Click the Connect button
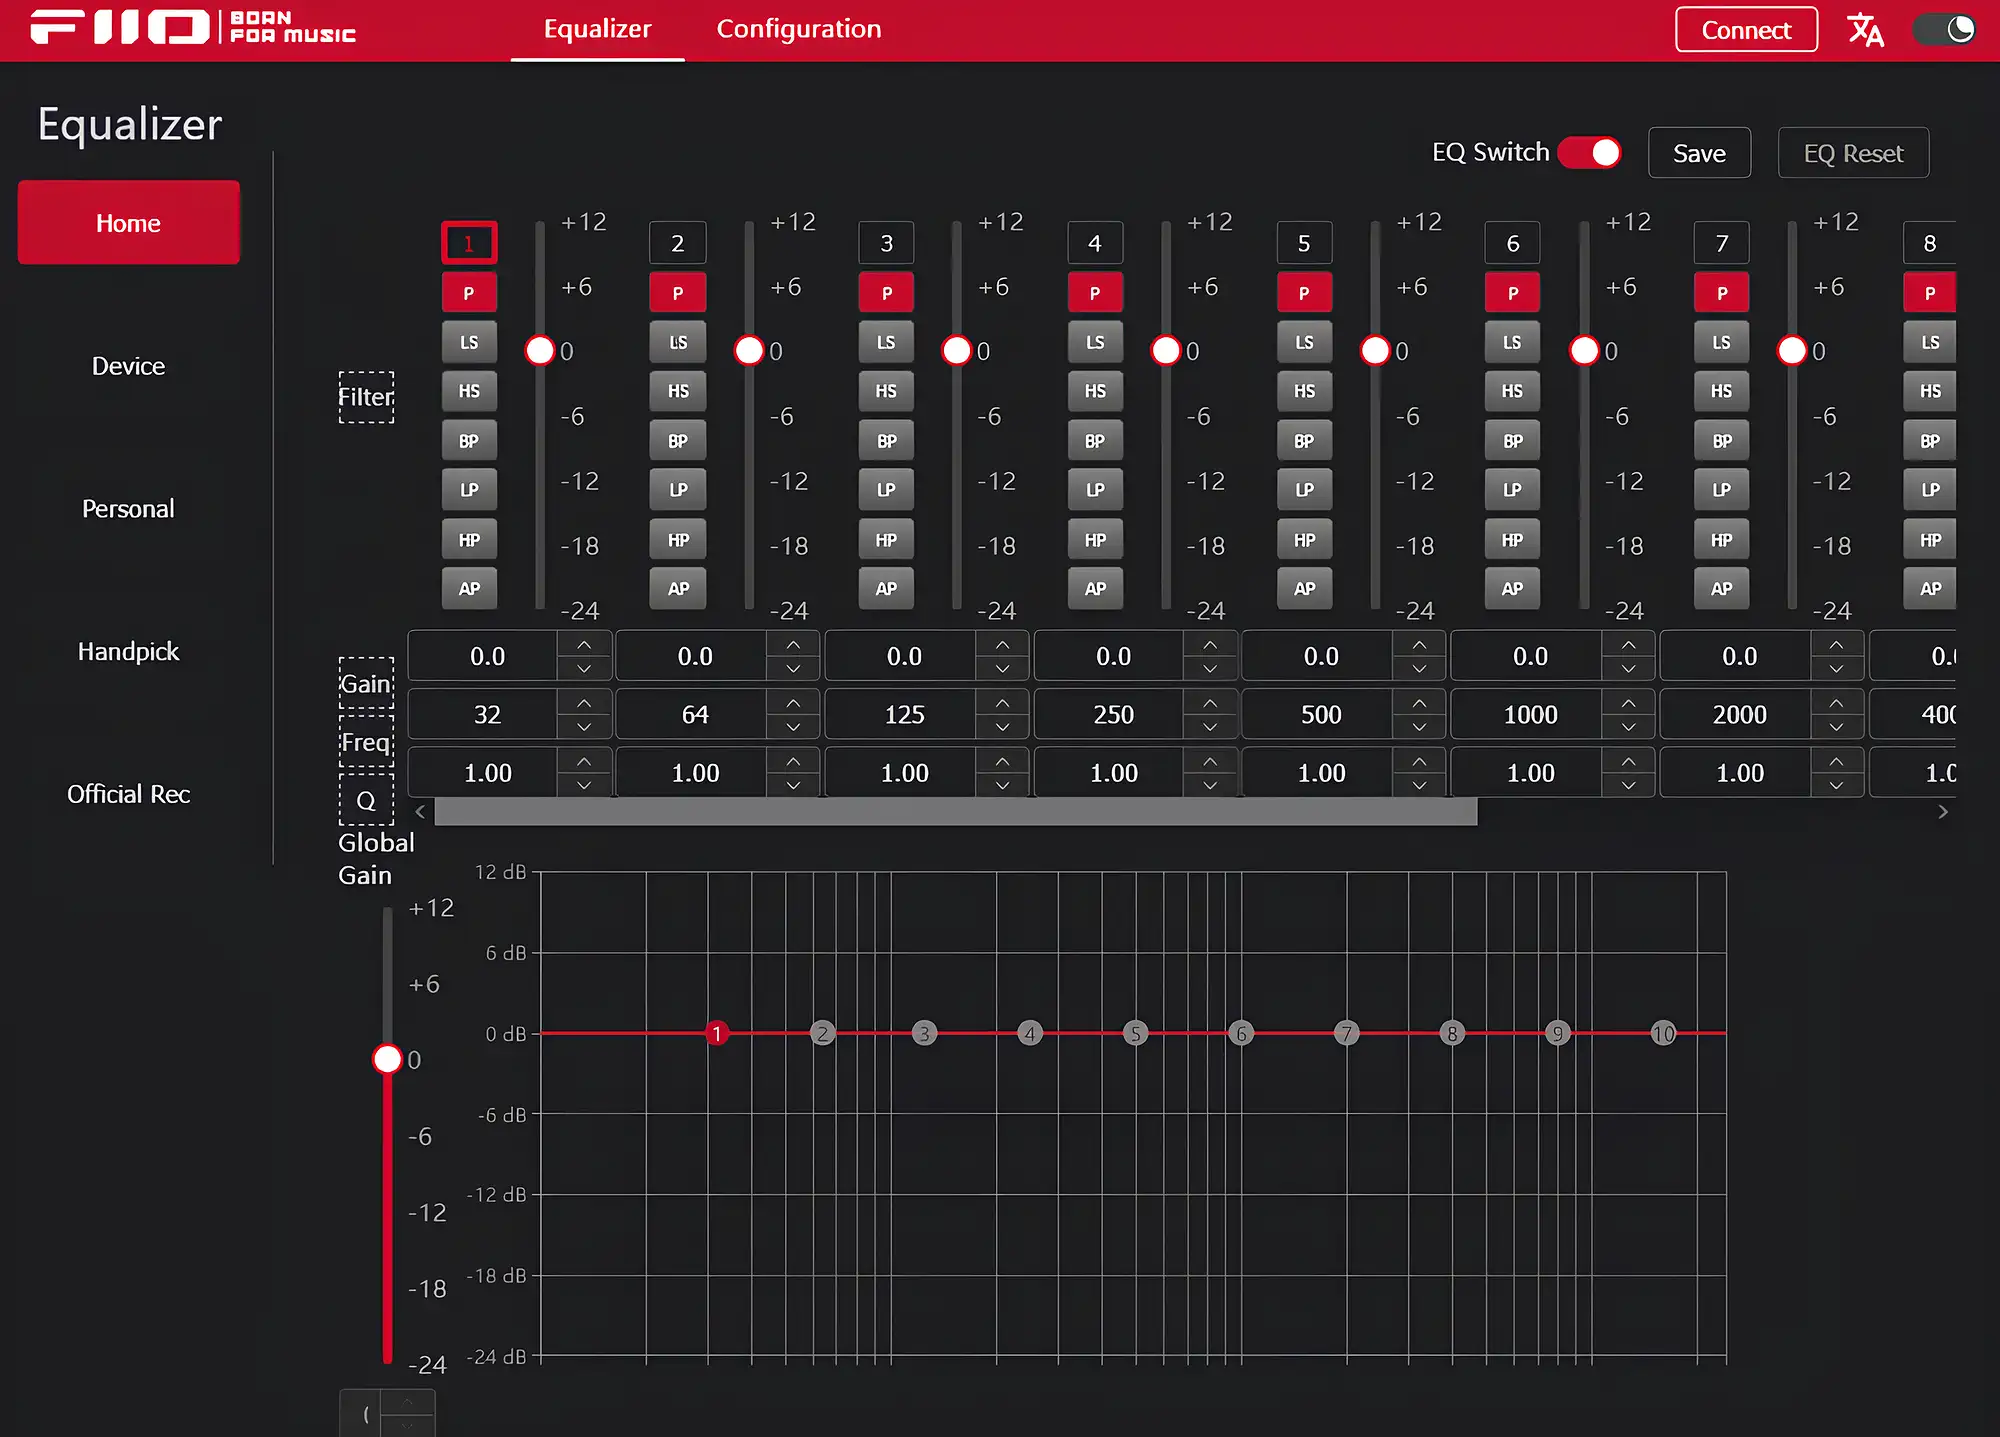Image resolution: width=2000 pixels, height=1437 pixels. point(1746,30)
